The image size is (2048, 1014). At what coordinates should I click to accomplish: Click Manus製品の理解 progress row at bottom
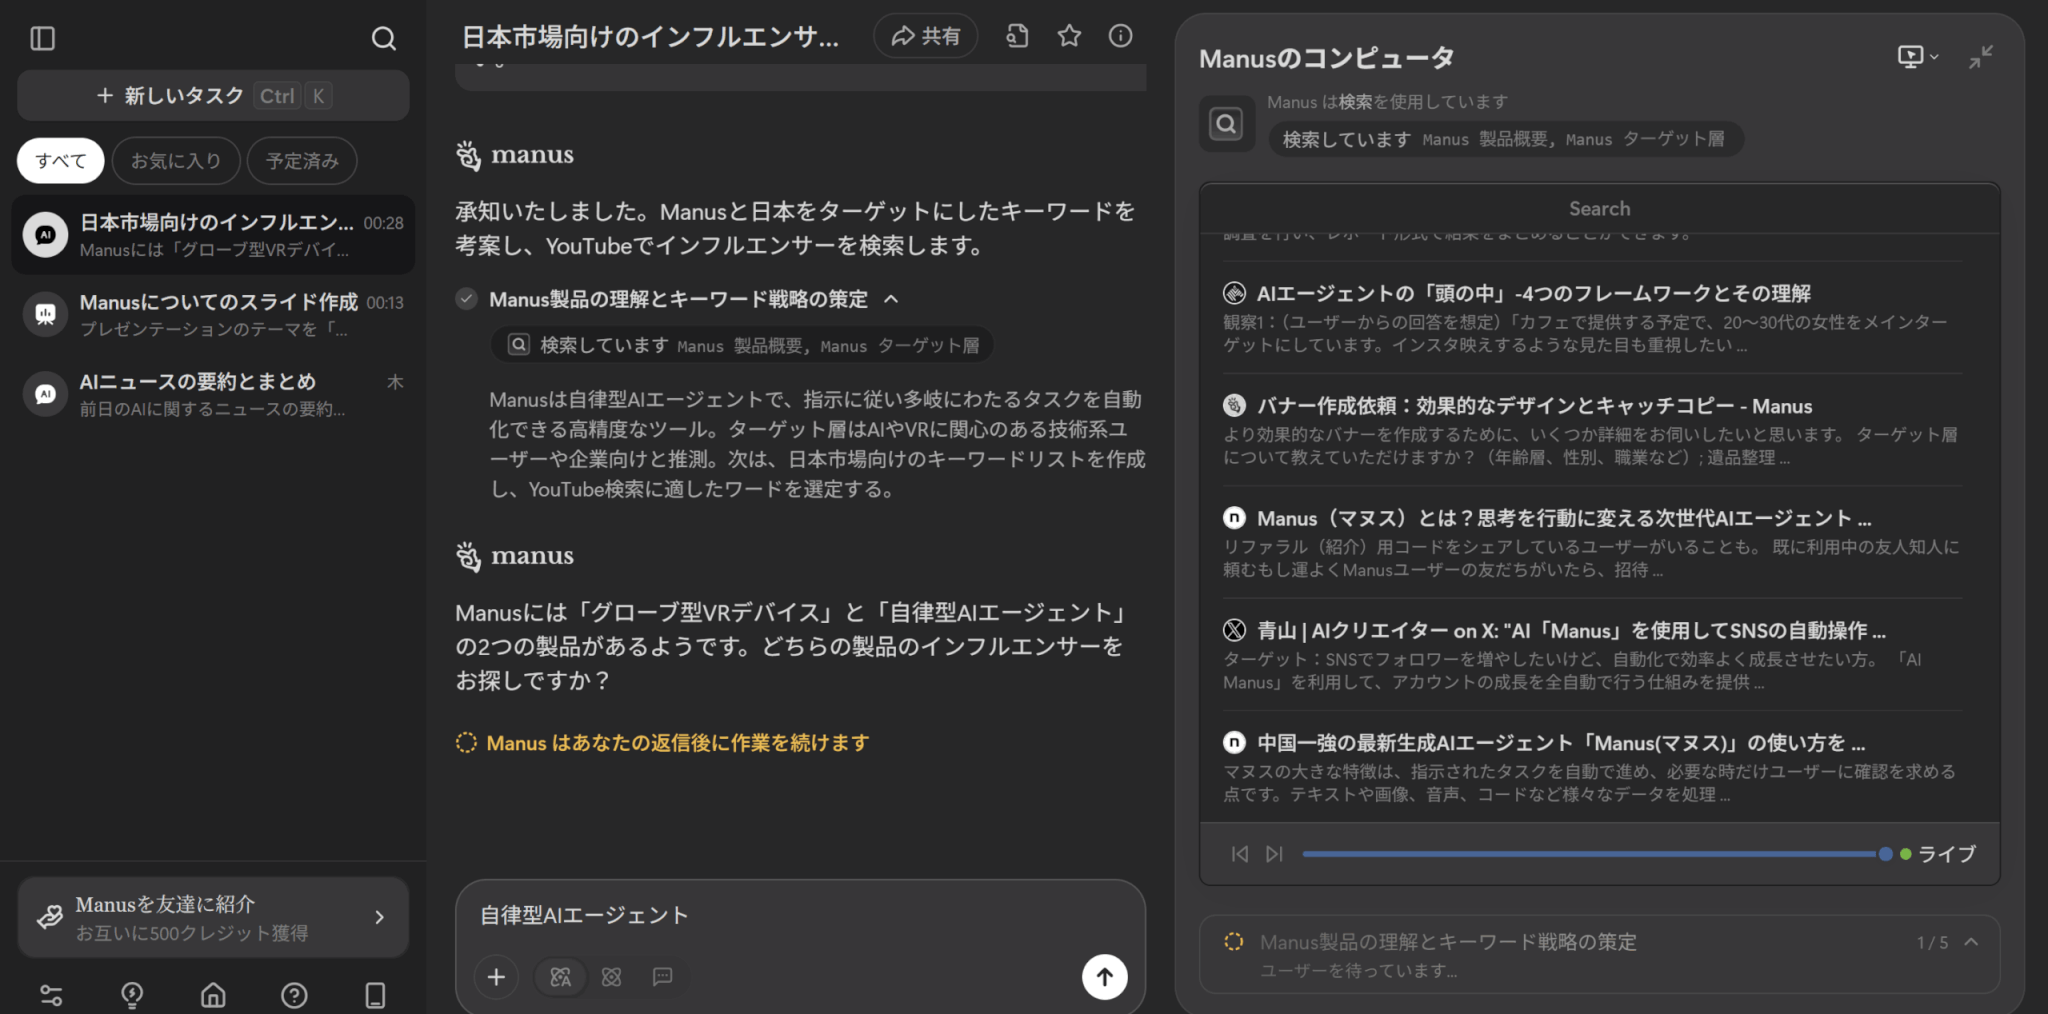tap(1600, 954)
